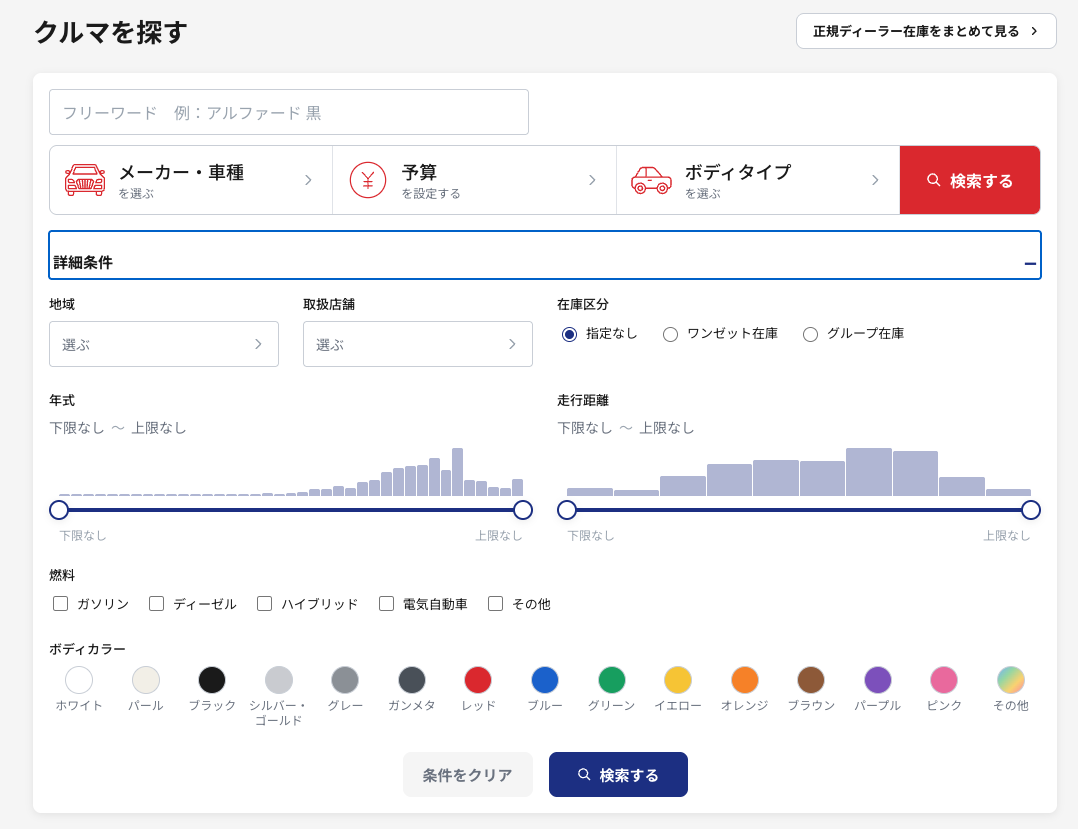Click the side-view car icon for ボディタイプ
Image resolution: width=1078 pixels, height=829 pixels.
651,180
